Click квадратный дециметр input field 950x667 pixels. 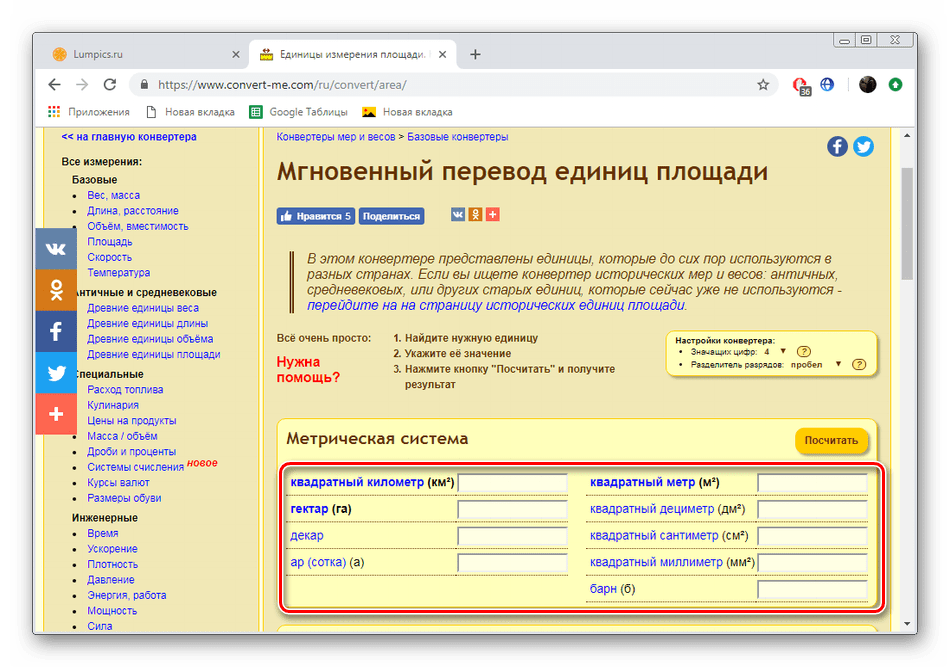(812, 509)
